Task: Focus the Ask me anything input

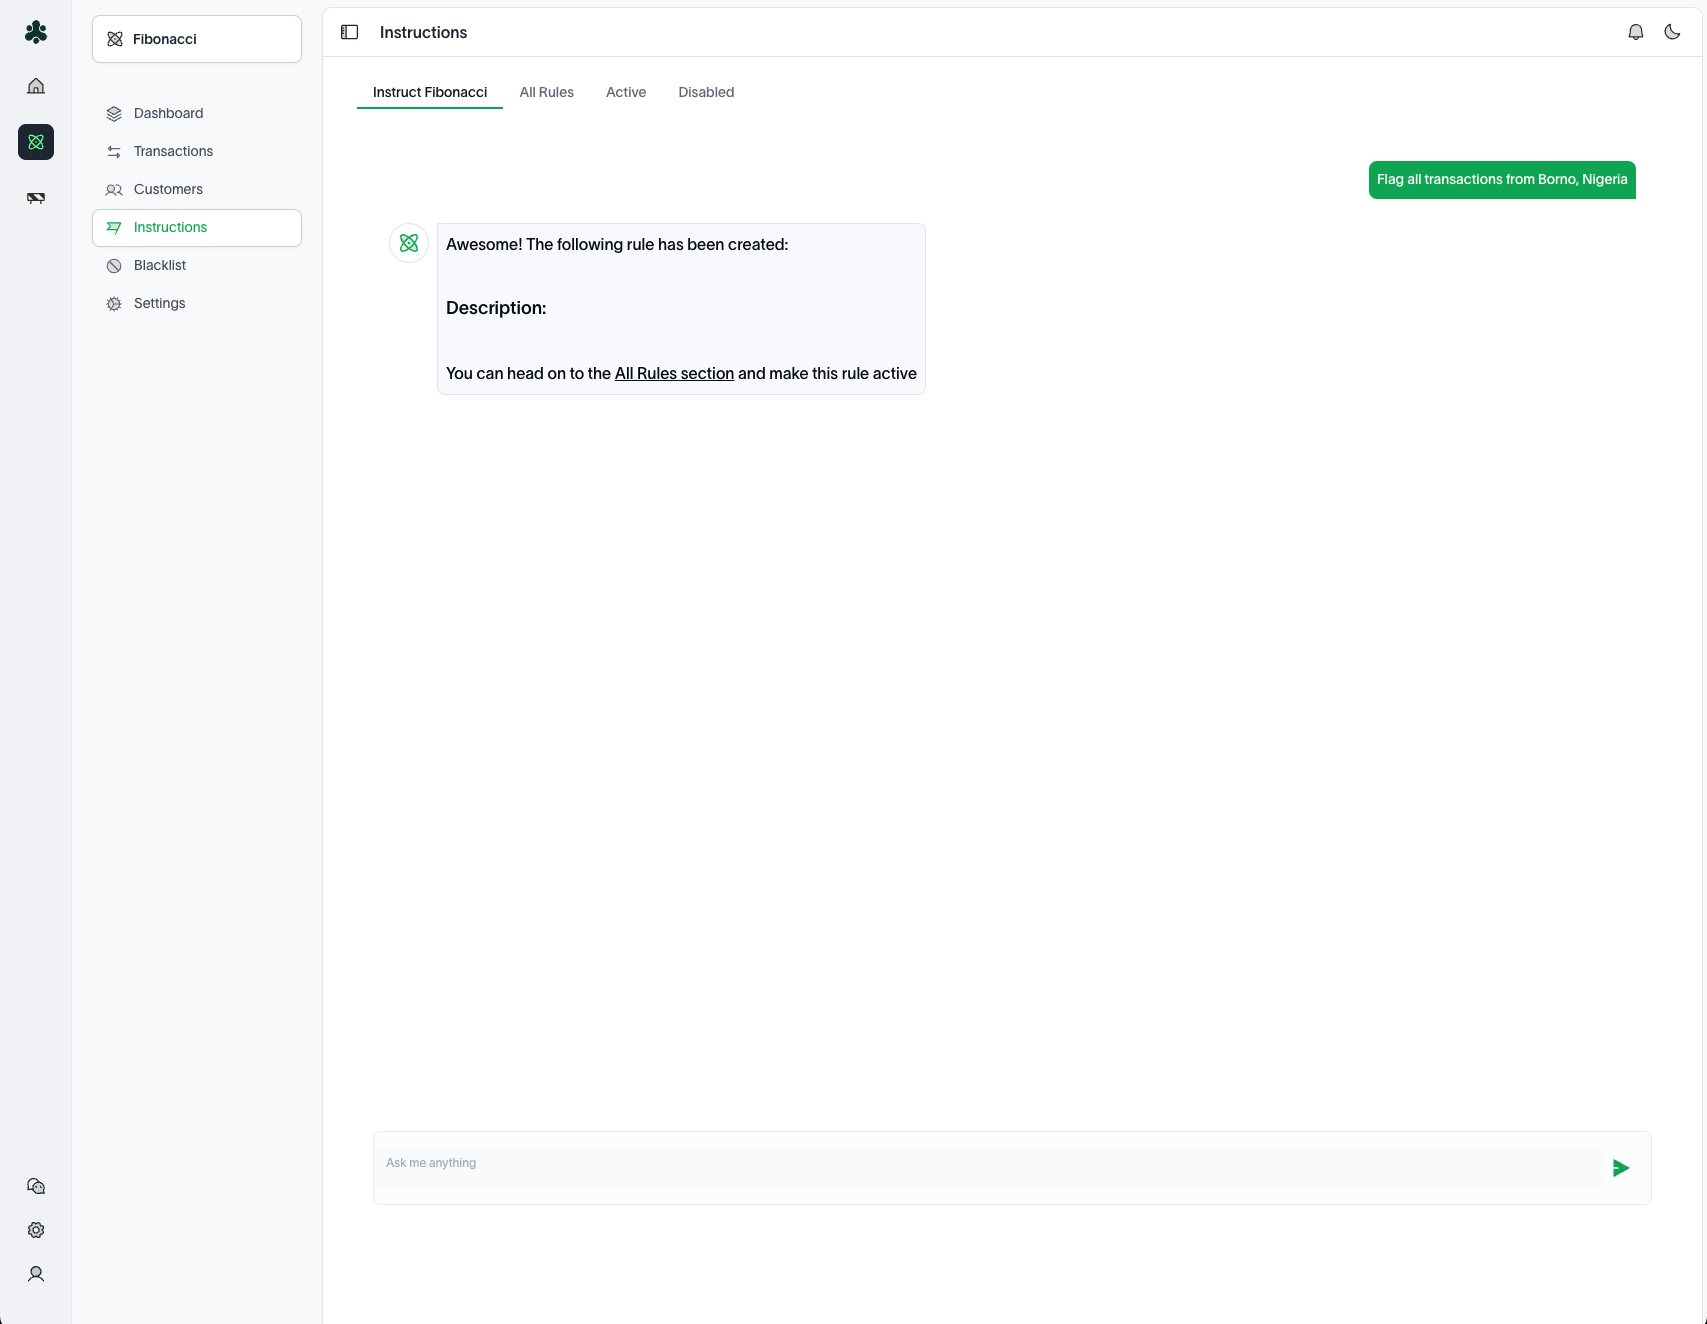Action: tap(990, 1164)
